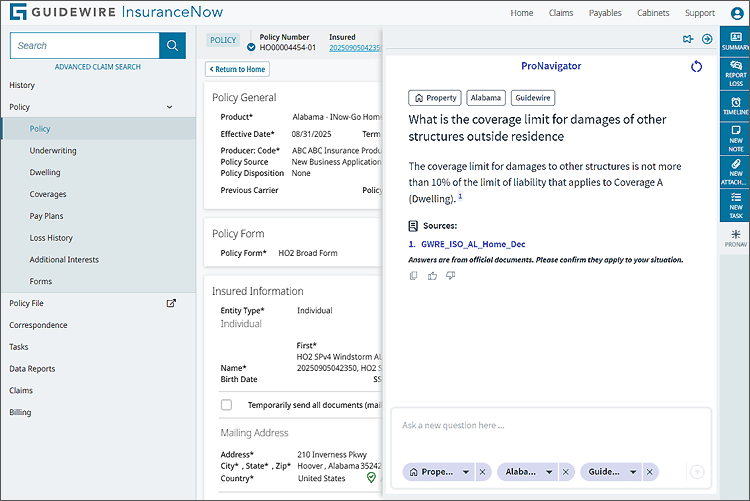750x501 pixels.
Task: Open Policy File in new window
Action: click(x=171, y=303)
